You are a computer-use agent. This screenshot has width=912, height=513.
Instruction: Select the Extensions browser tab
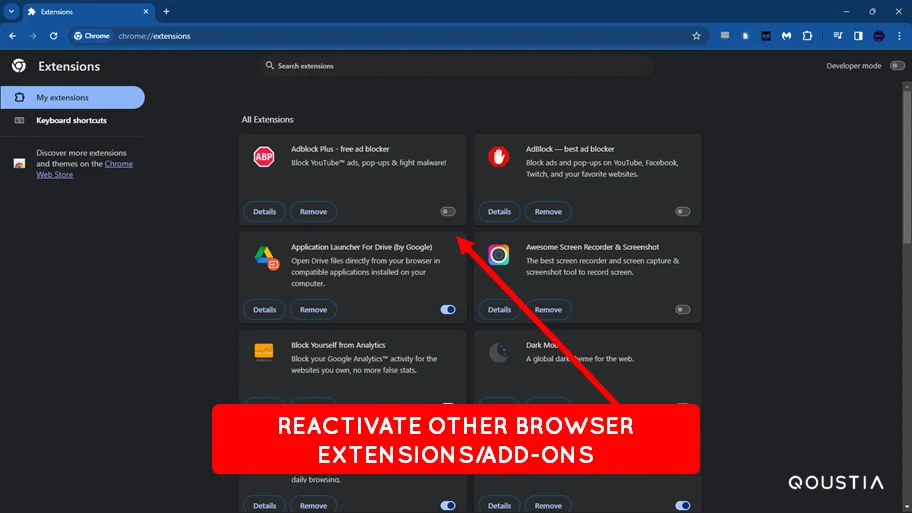pyautogui.click(x=89, y=12)
